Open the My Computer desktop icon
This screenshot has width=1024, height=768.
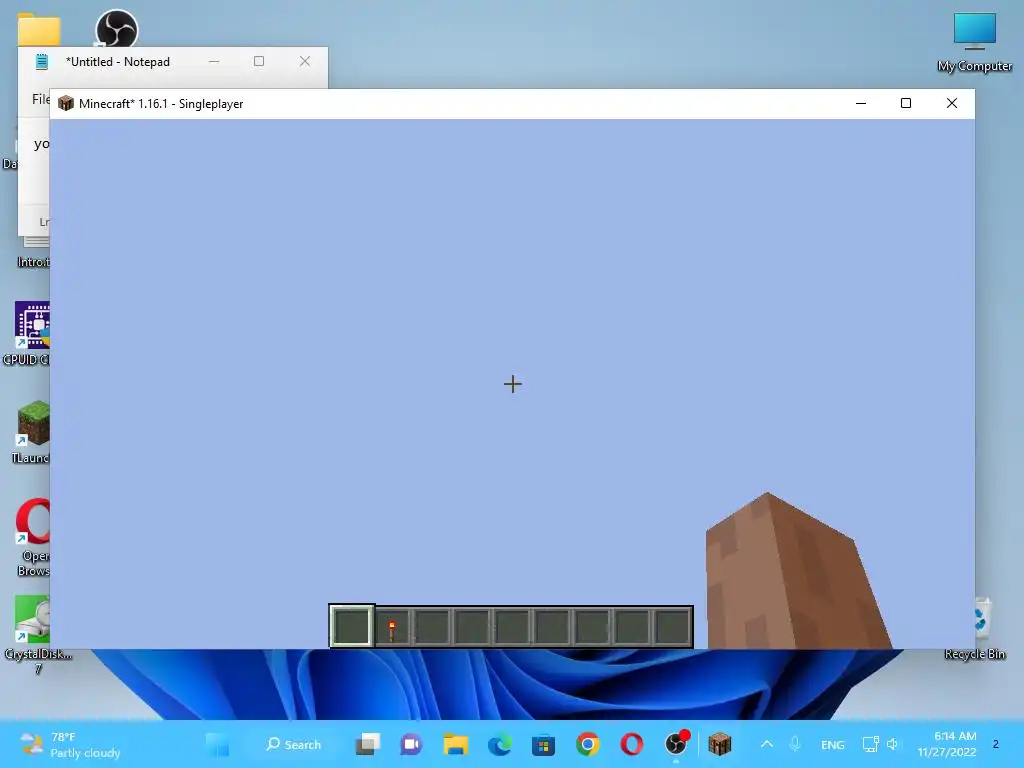[974, 43]
